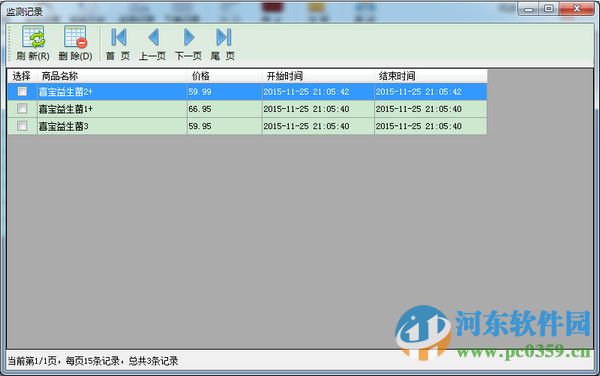Tick the checkbox for 喜宝益生菌2+
Image resolution: width=600 pixels, height=376 pixels.
22,91
